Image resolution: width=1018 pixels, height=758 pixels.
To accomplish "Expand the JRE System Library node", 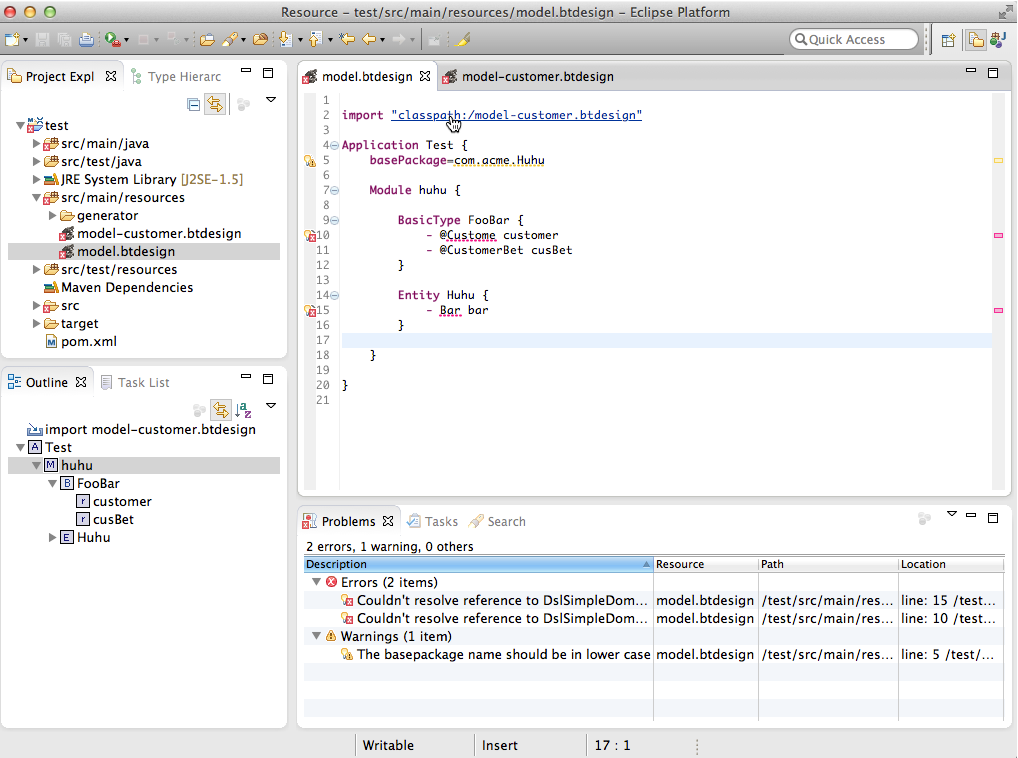I will [x=36, y=179].
